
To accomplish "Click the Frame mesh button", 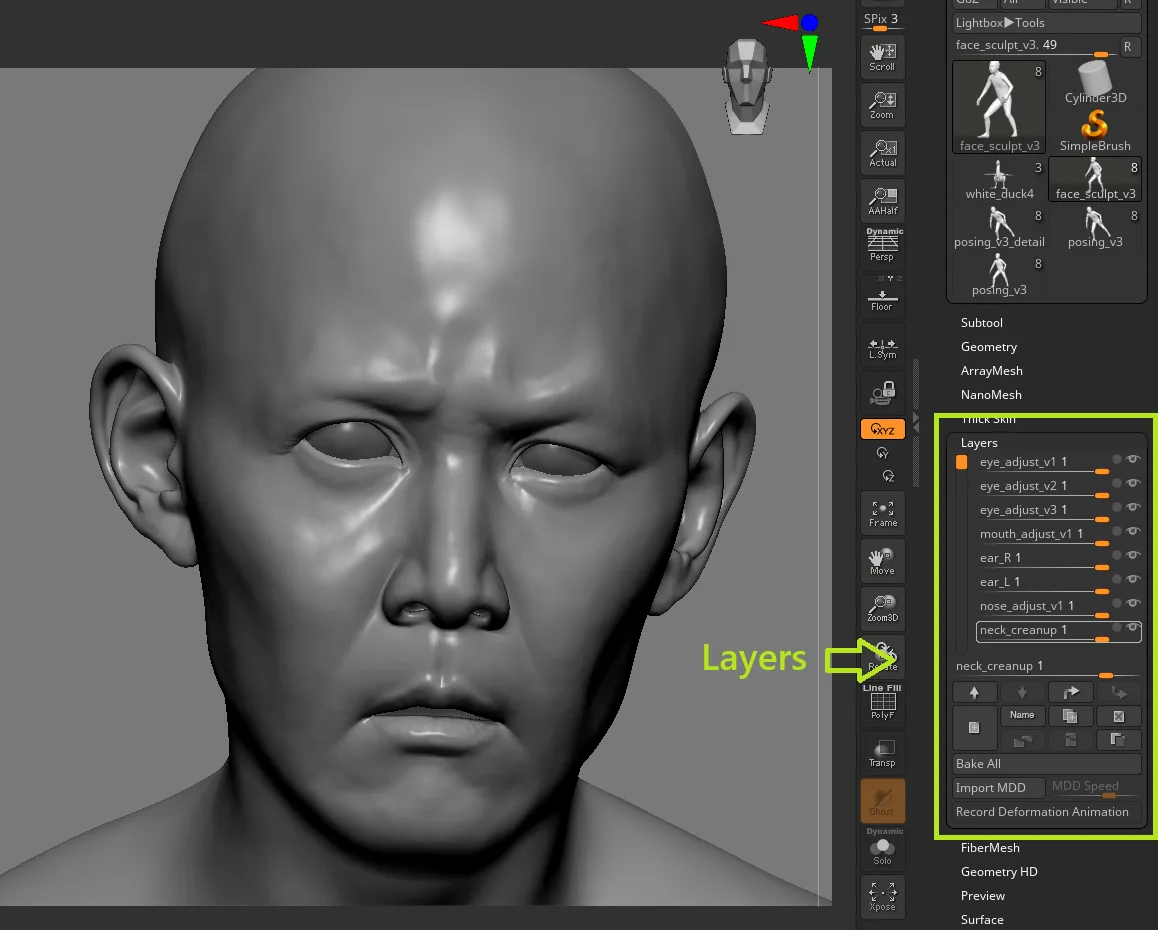I will 883,513.
